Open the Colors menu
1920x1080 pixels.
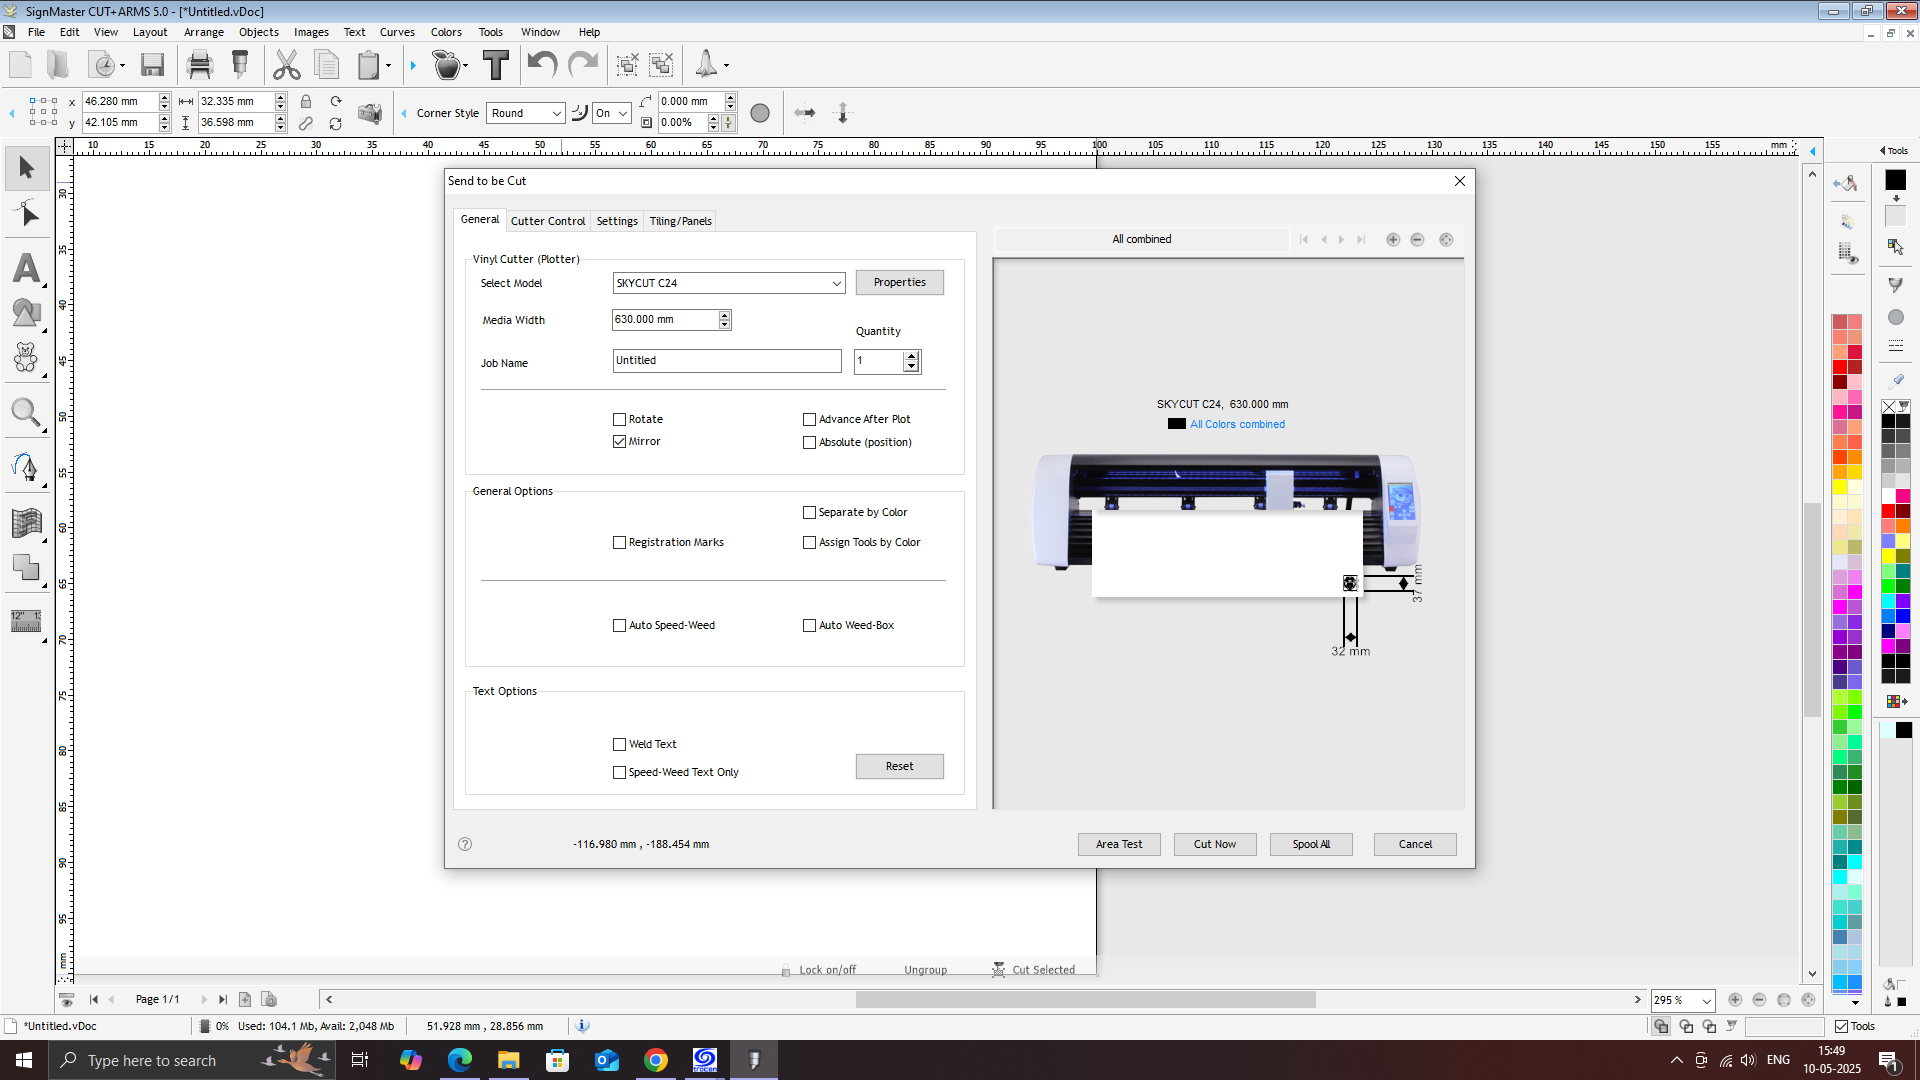pos(446,32)
